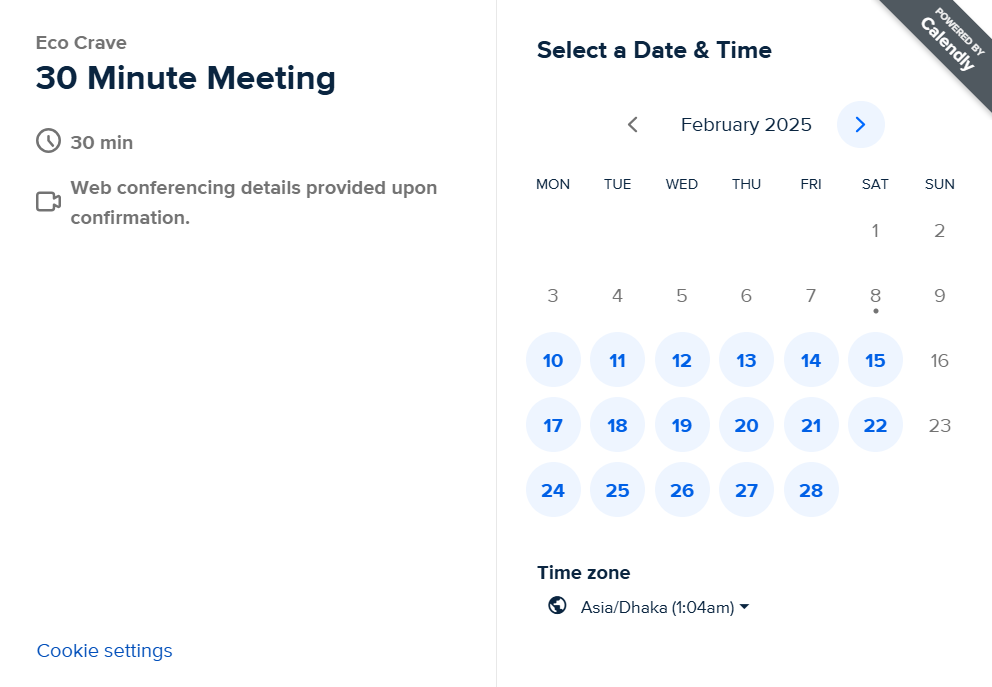Select February 26 on the calendar

tap(682, 490)
